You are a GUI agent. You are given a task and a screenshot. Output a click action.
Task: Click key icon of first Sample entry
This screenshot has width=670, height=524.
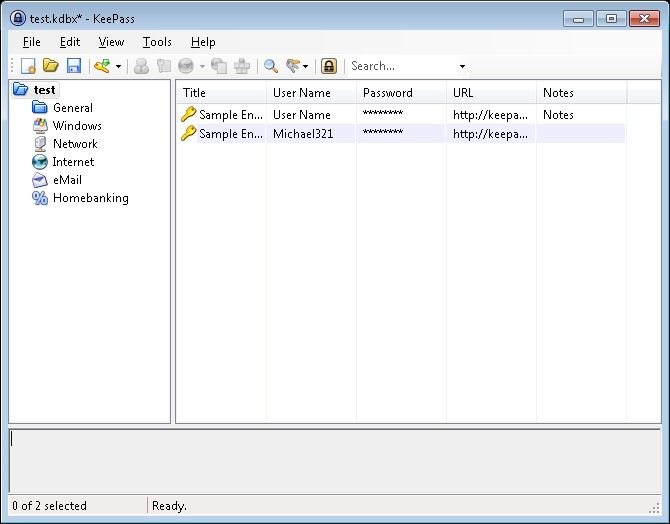click(188, 115)
